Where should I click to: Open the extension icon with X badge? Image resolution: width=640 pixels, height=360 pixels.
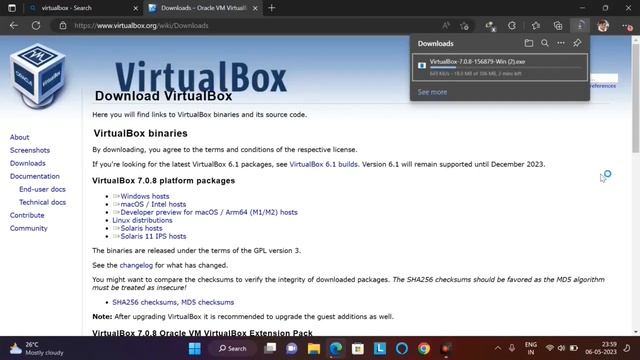pos(490,26)
